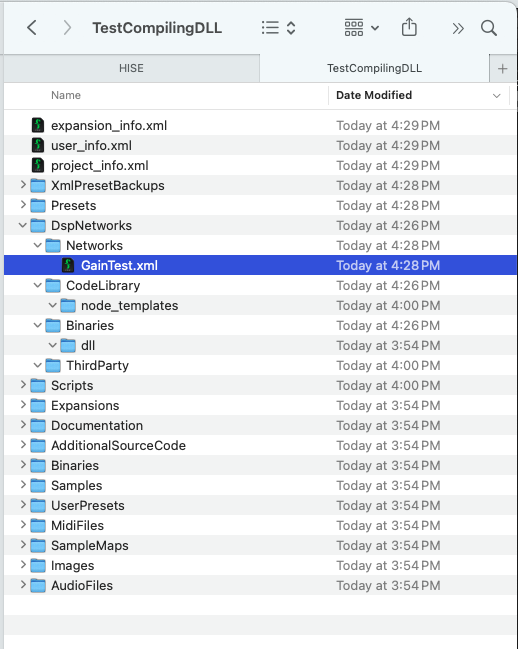Select the UserPresets folder icon
This screenshot has height=649, width=518.
[38, 505]
